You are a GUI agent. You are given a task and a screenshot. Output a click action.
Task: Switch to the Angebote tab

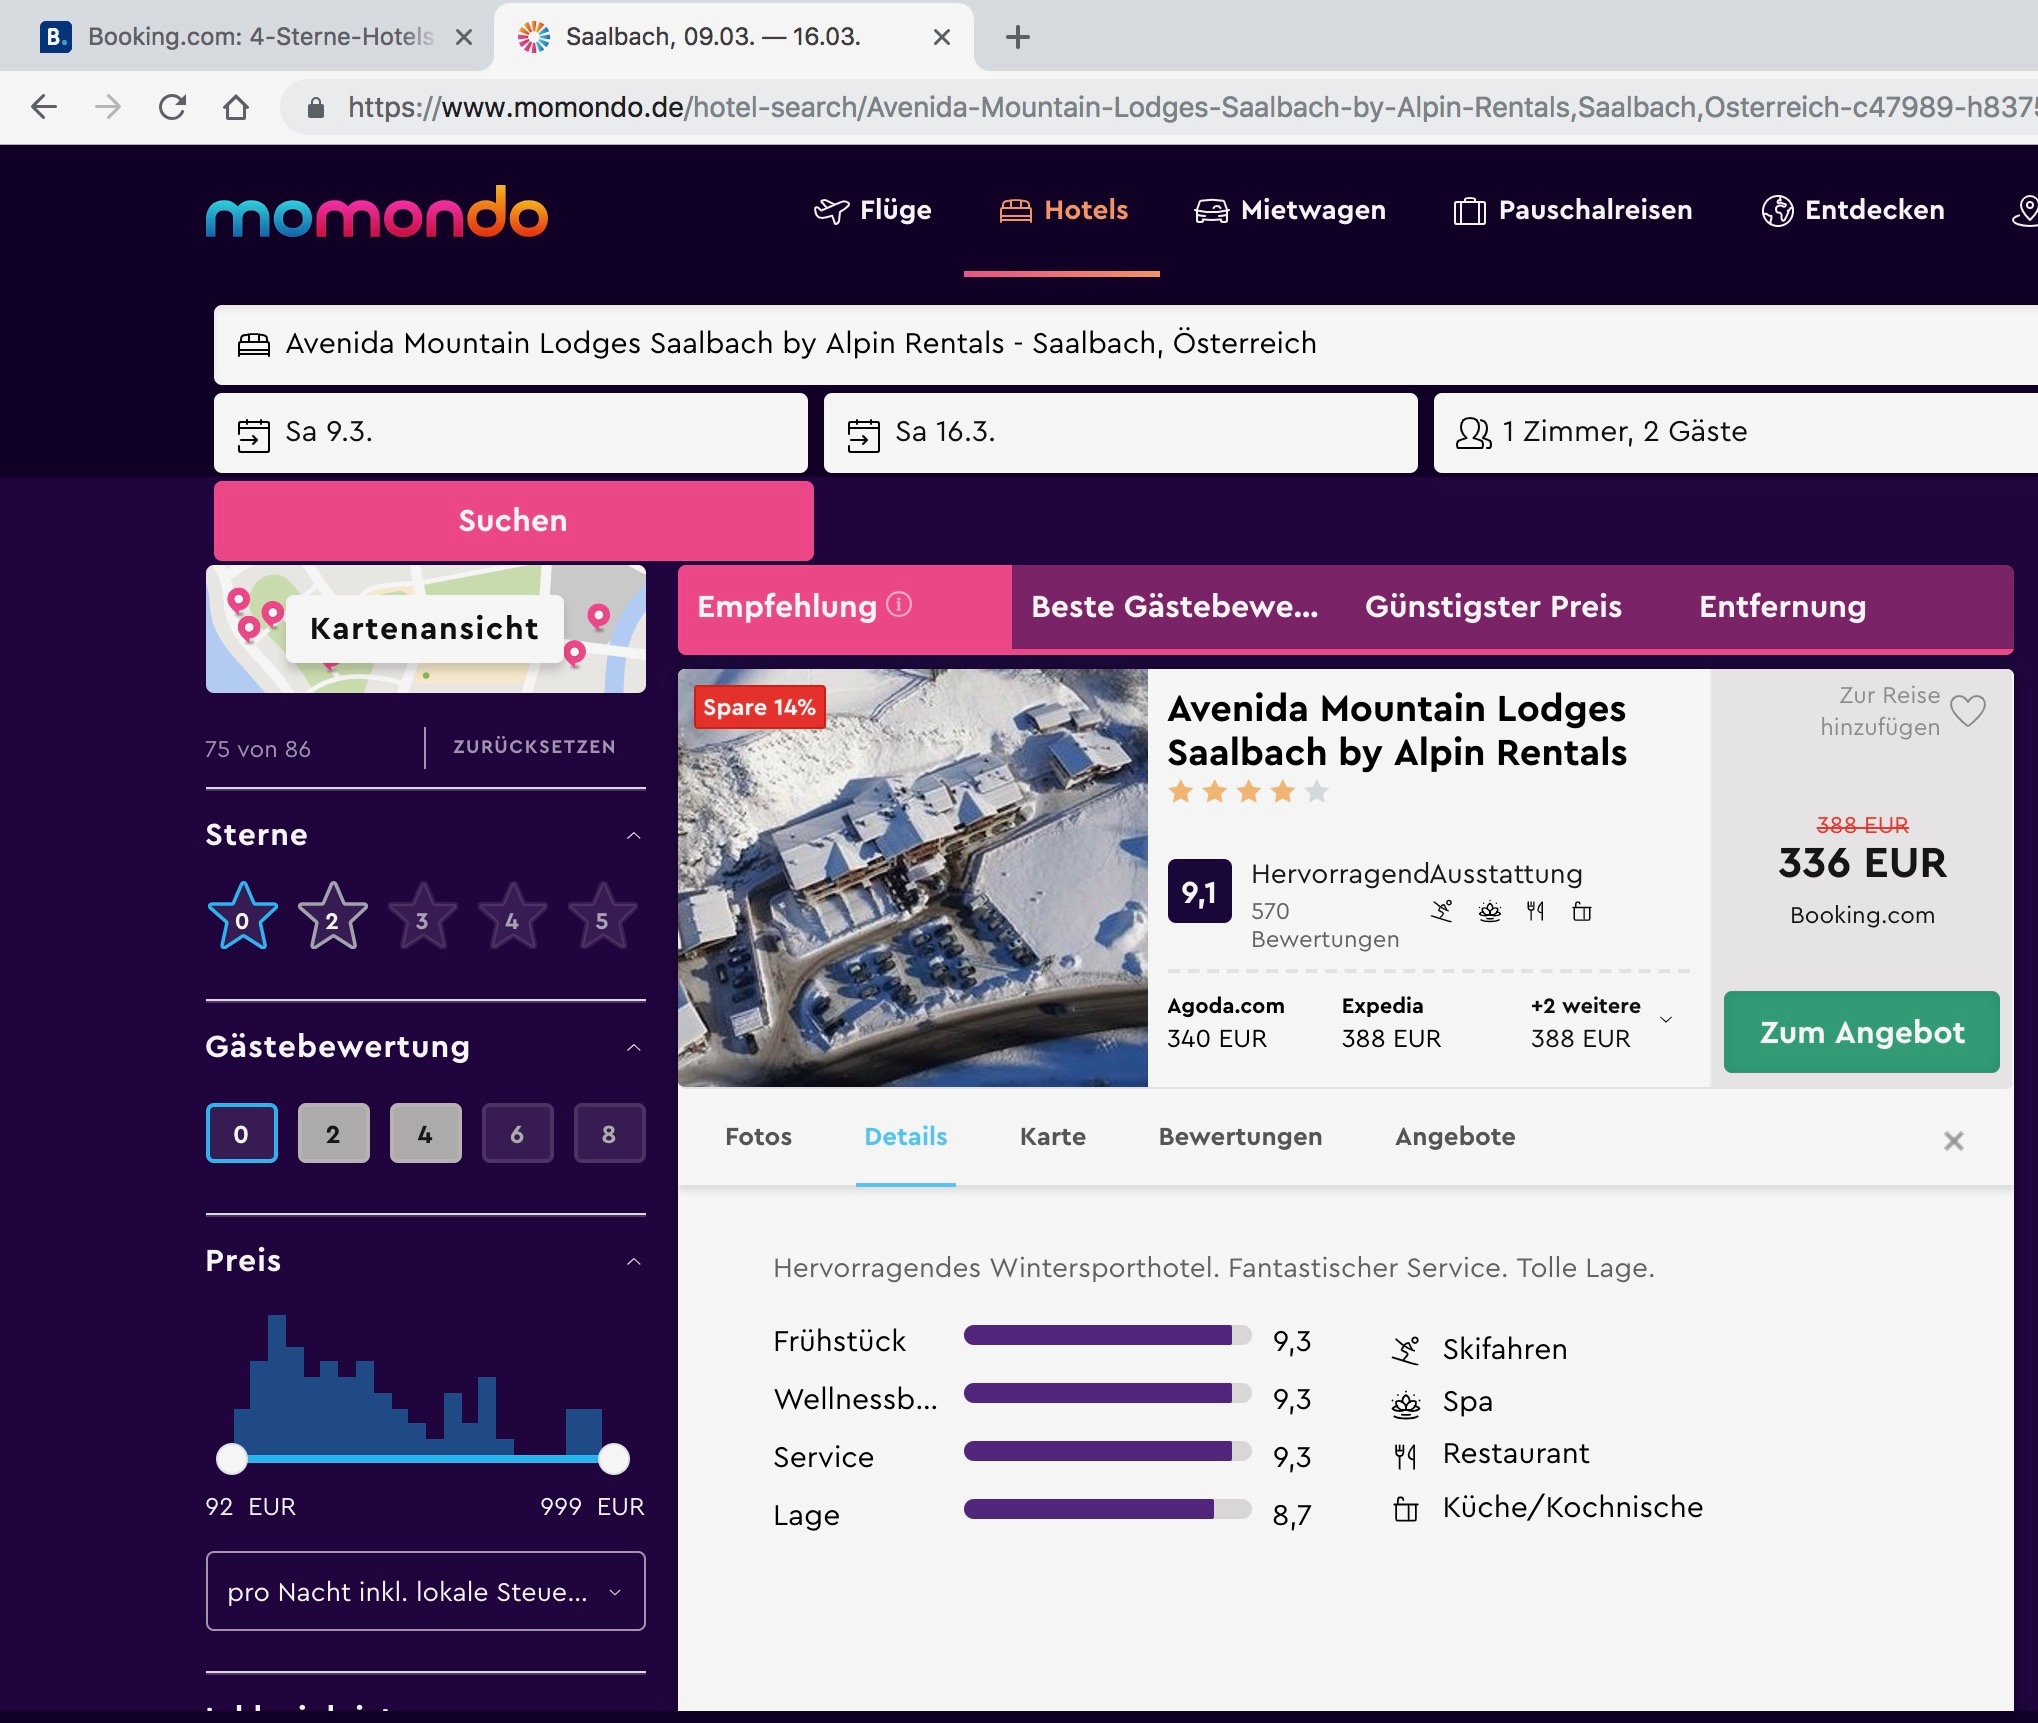(1455, 1137)
